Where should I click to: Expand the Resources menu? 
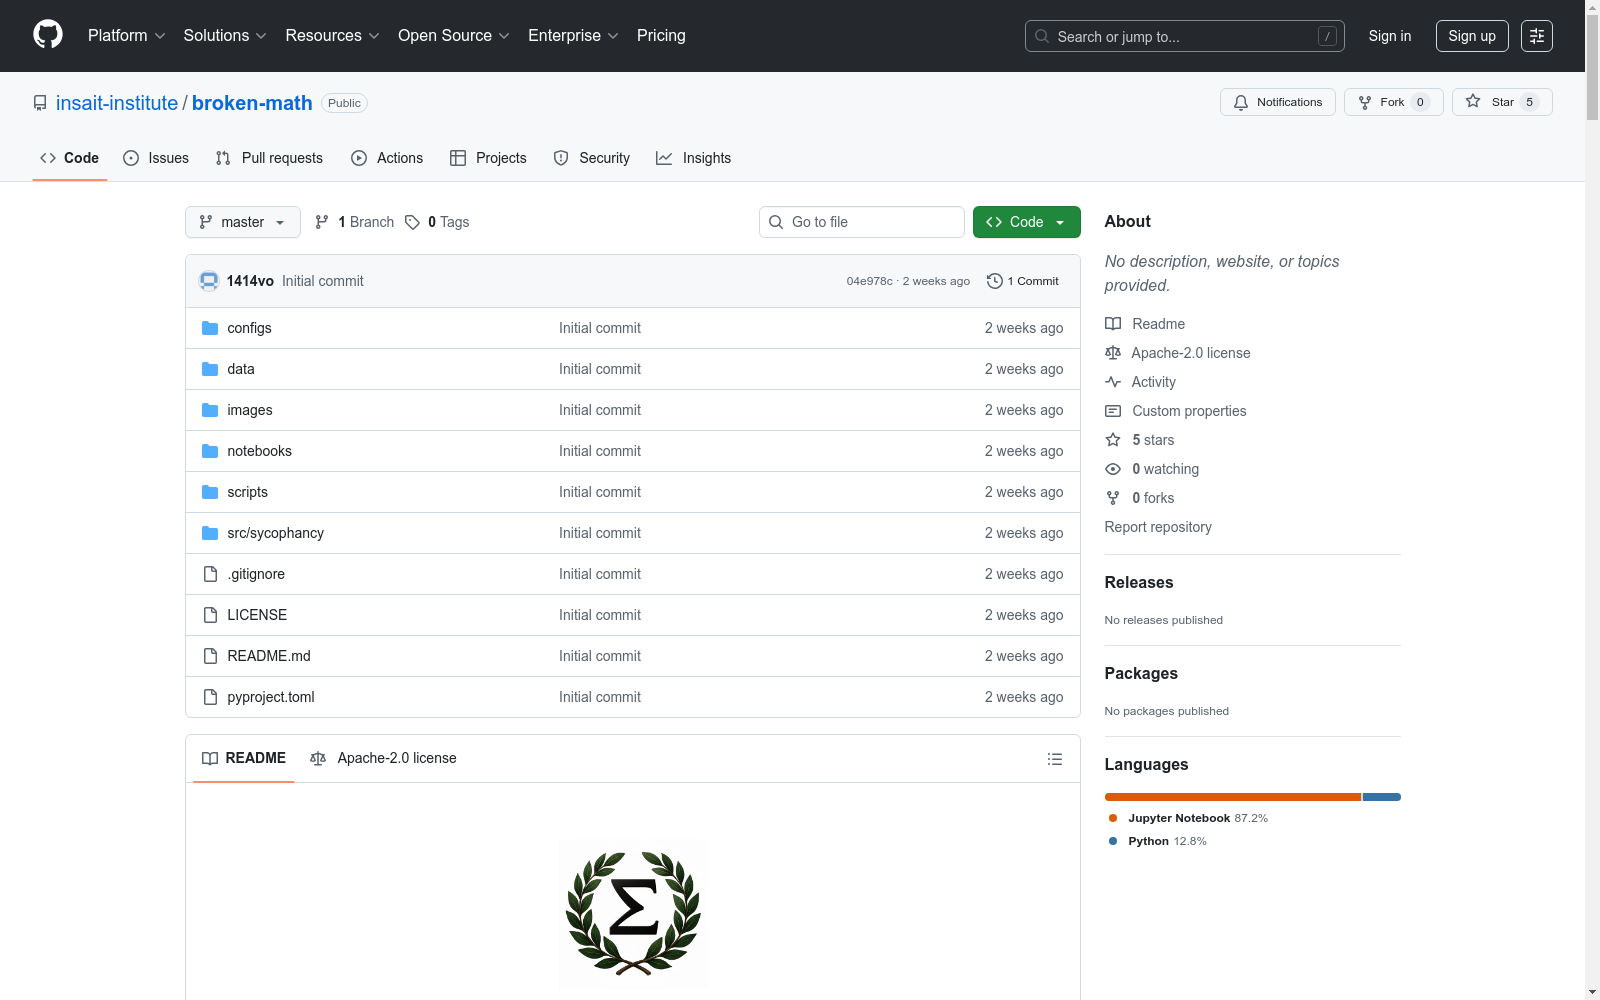(332, 36)
